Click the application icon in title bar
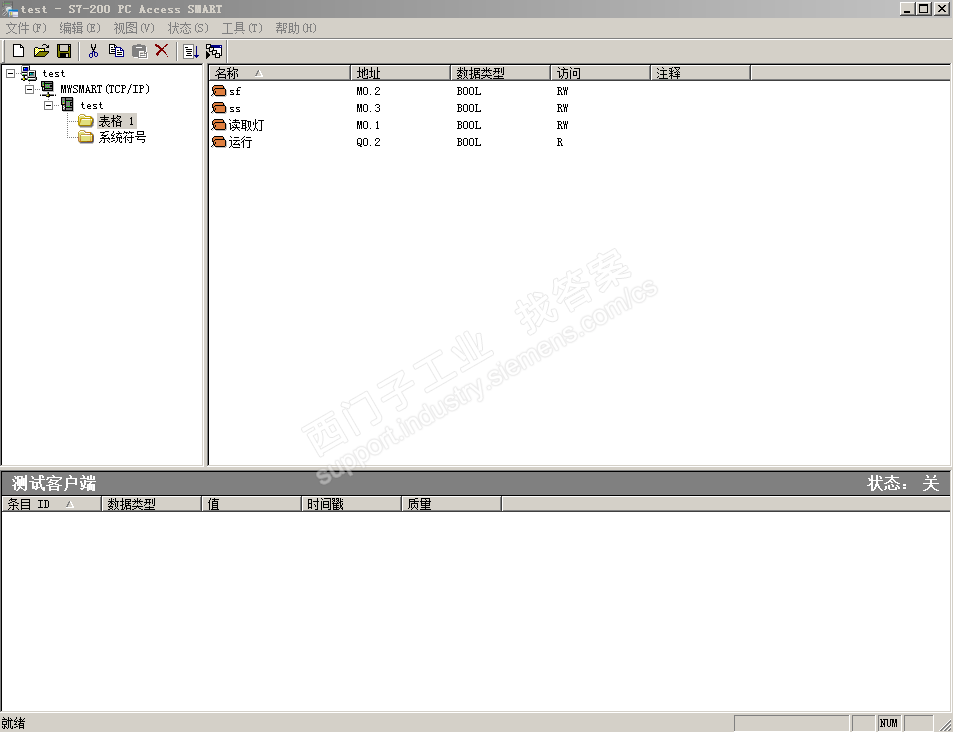 (x=10, y=9)
